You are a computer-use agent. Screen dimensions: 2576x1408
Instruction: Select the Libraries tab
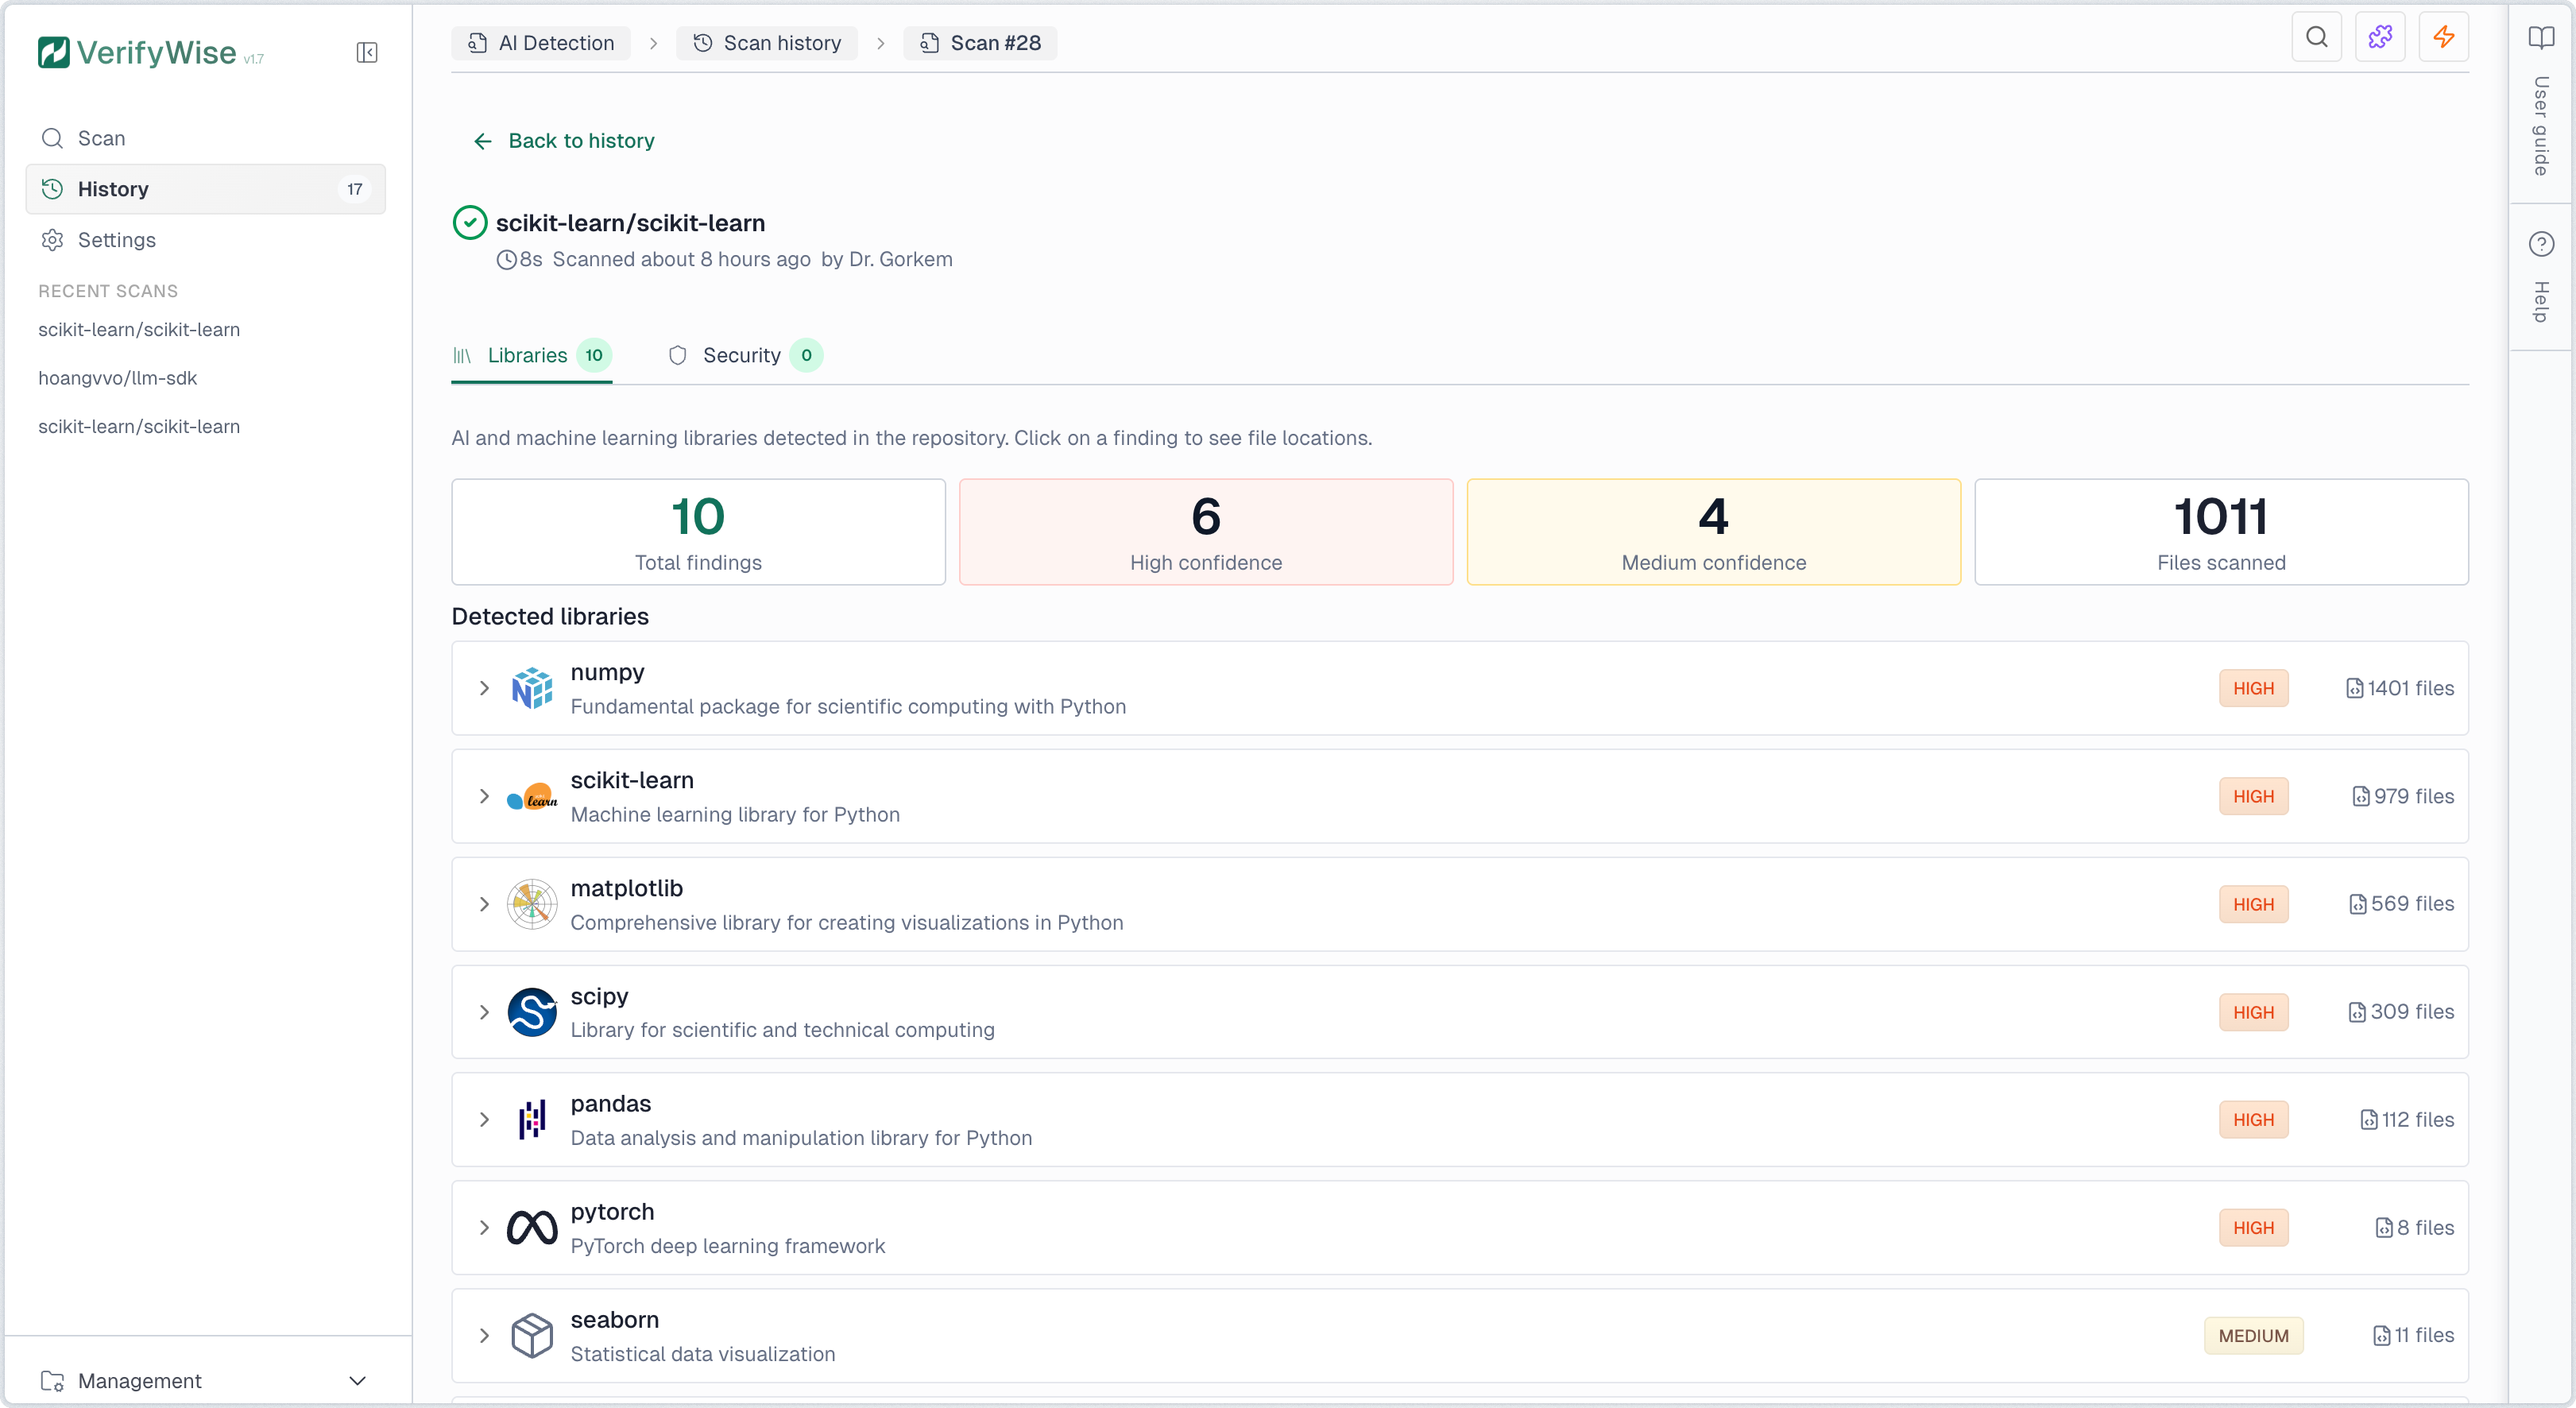527,355
